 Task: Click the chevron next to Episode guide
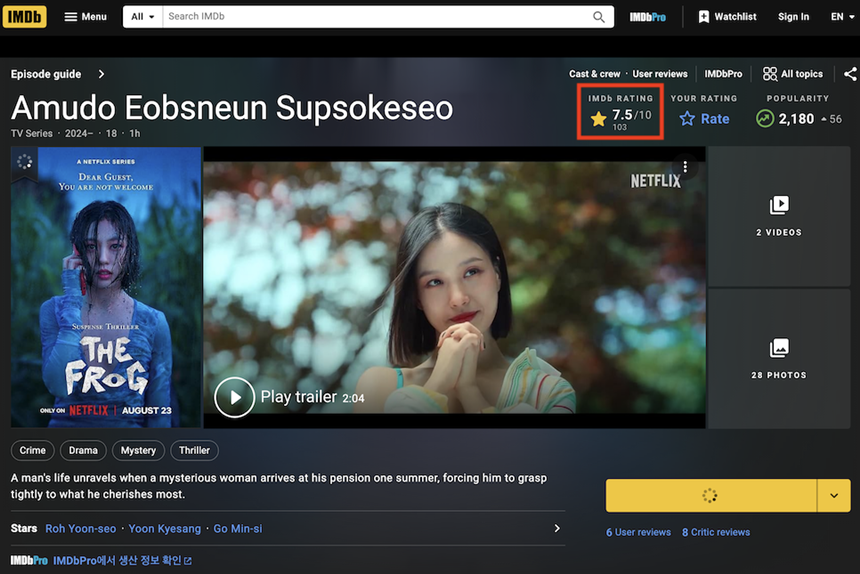pos(101,74)
